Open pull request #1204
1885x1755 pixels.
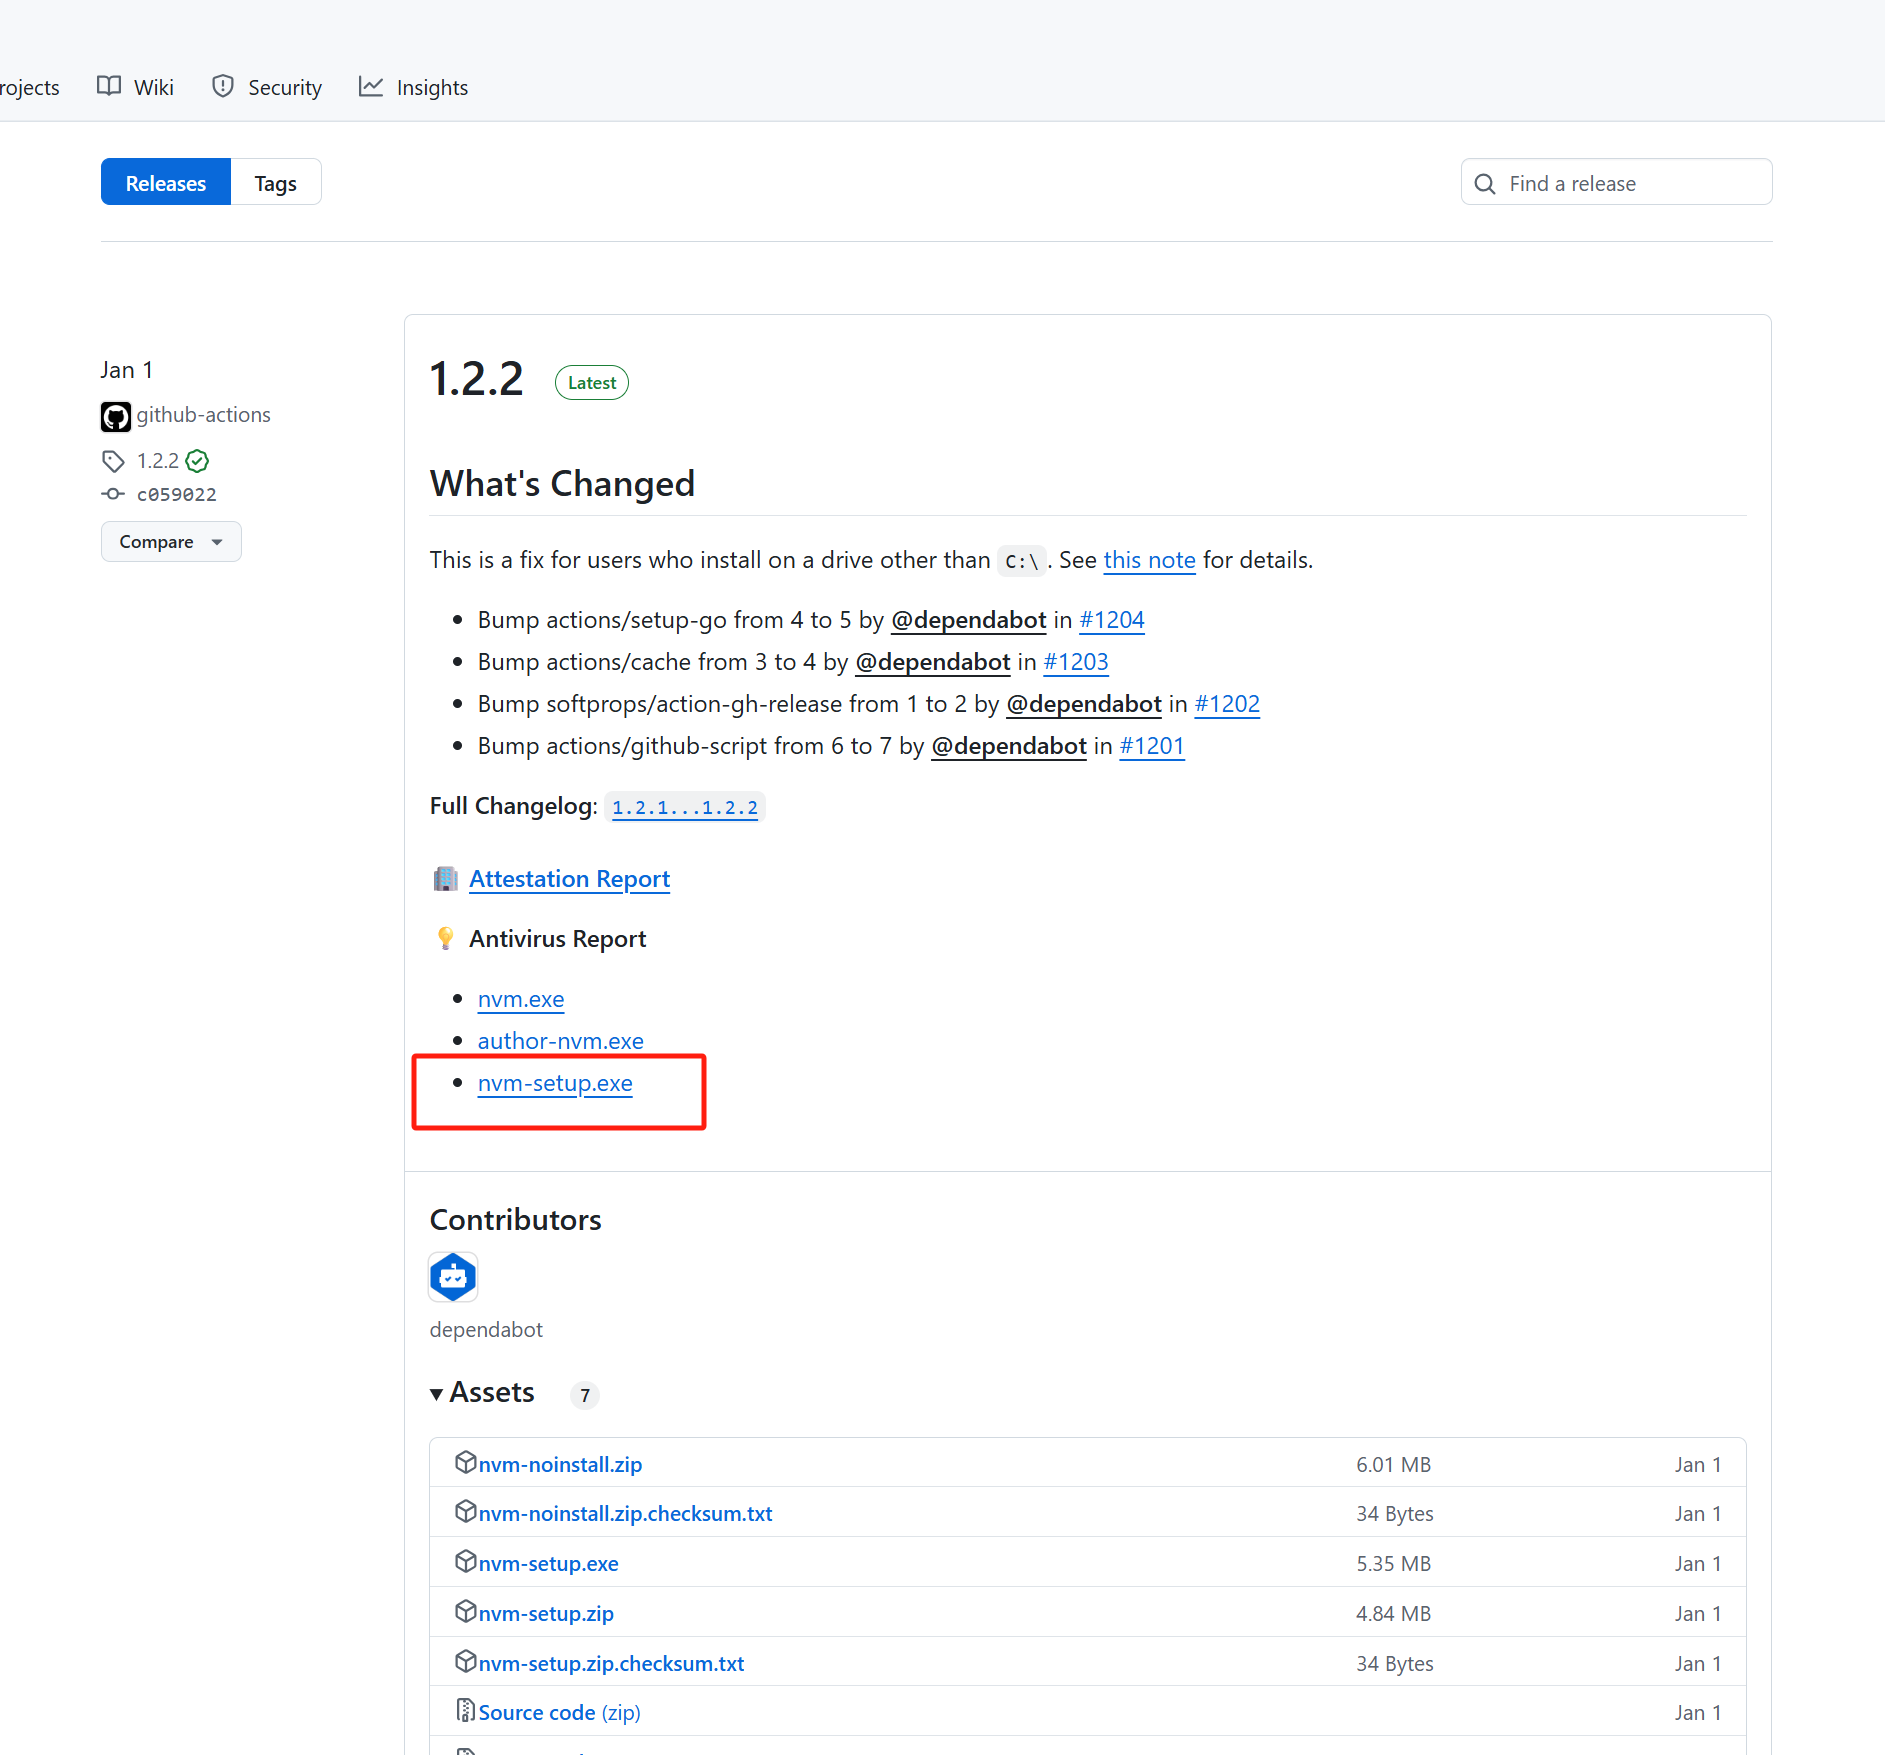pyautogui.click(x=1111, y=620)
